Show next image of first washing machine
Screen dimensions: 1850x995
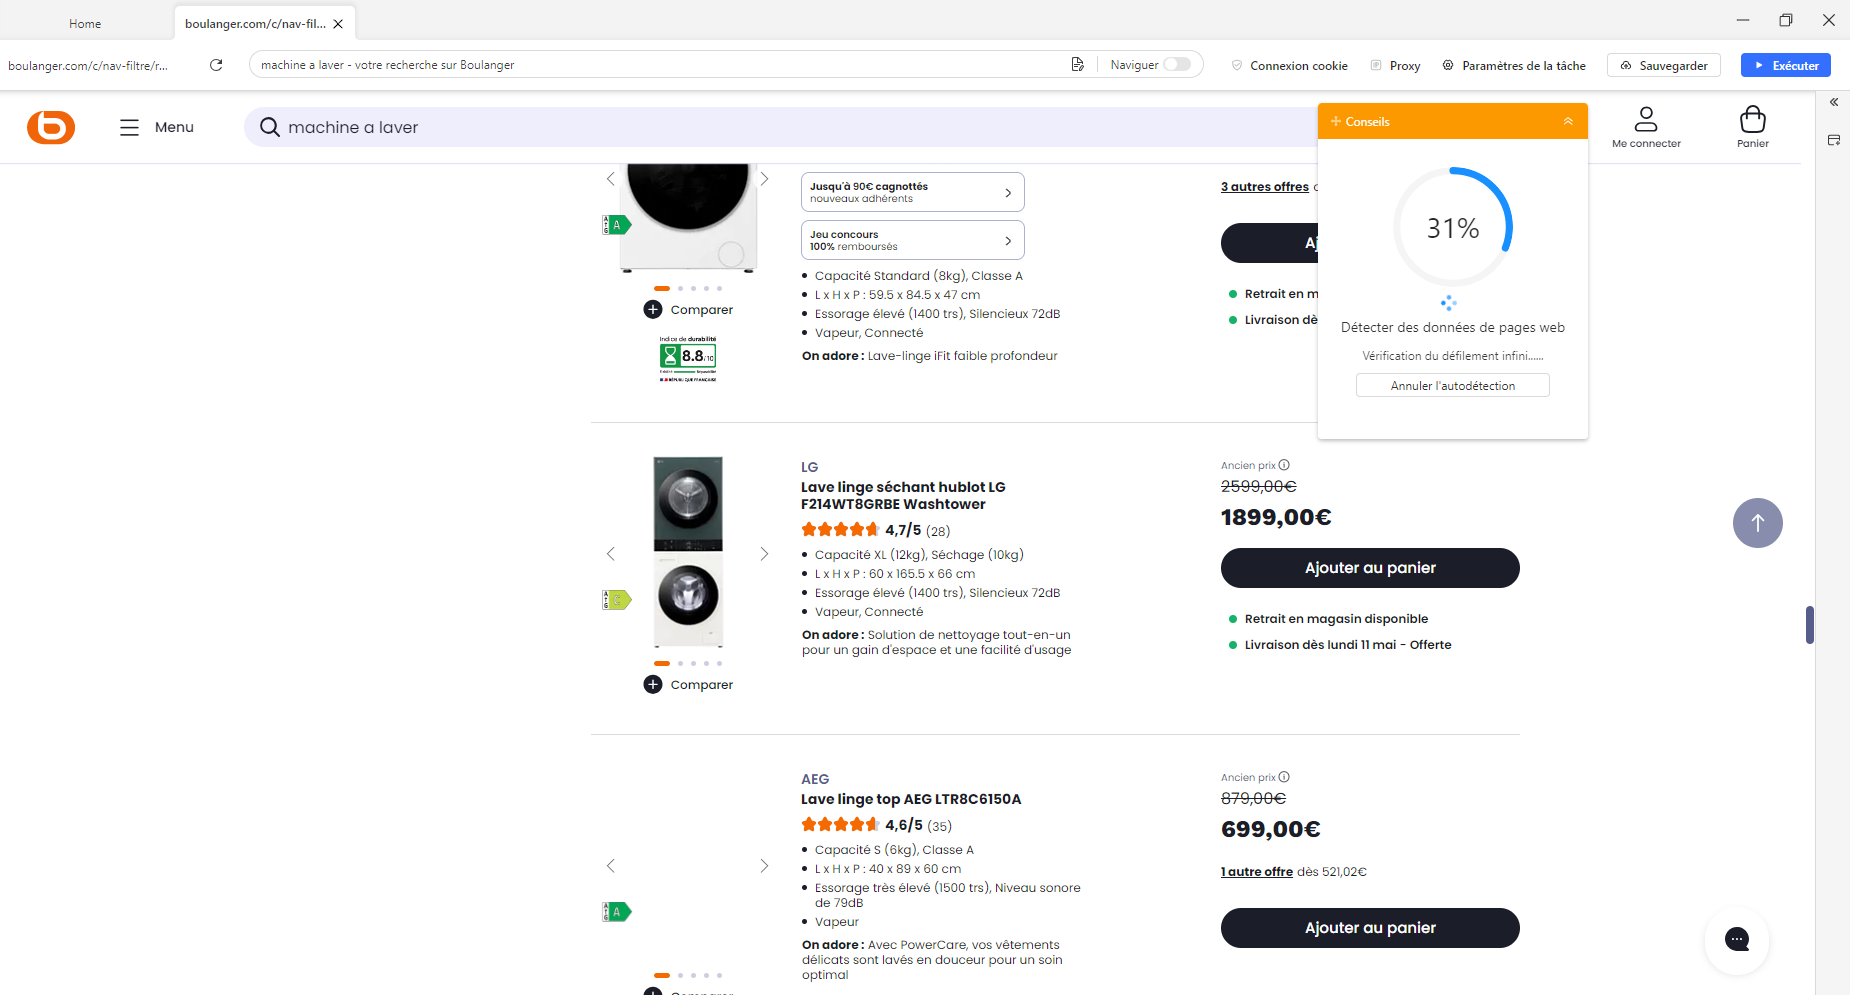pos(764,179)
